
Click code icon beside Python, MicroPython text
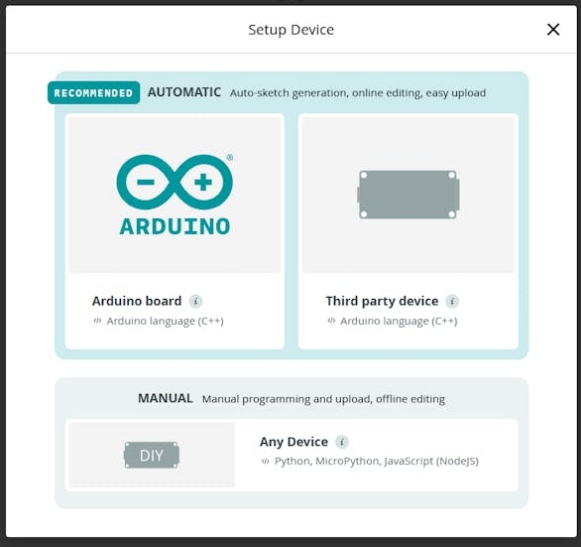pos(265,461)
